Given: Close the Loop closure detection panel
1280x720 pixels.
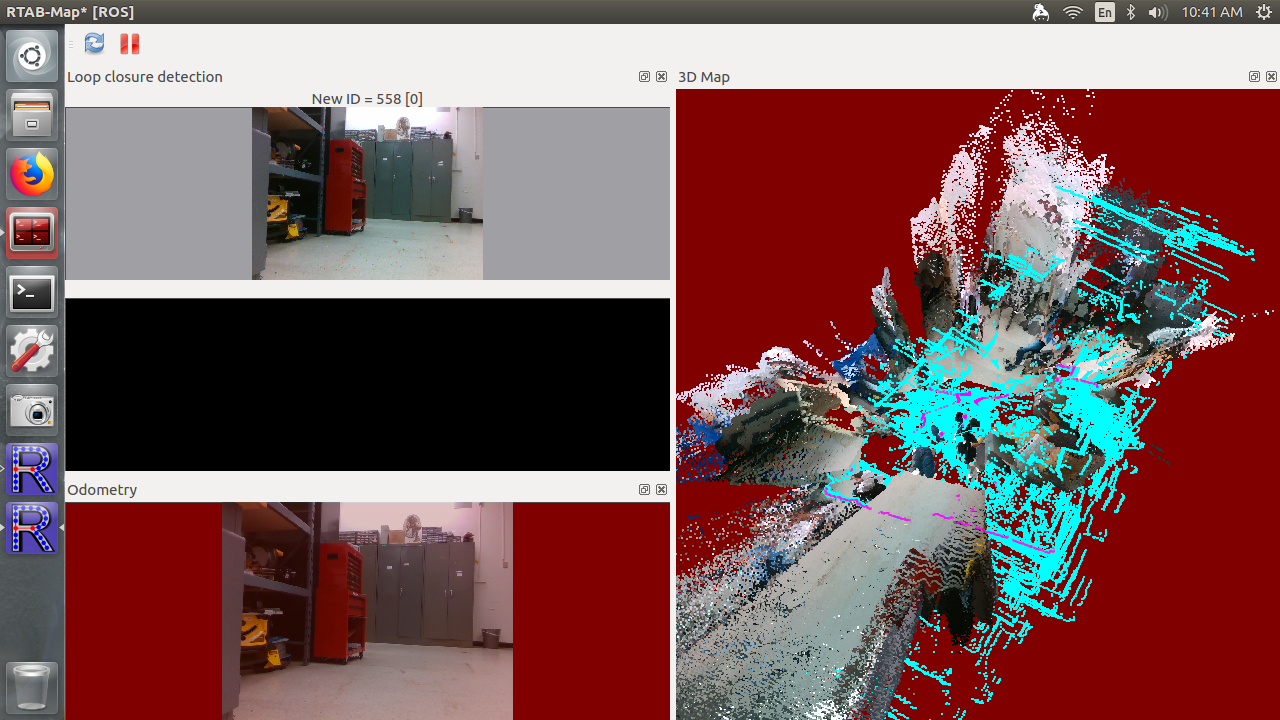Looking at the screenshot, I should [x=661, y=77].
